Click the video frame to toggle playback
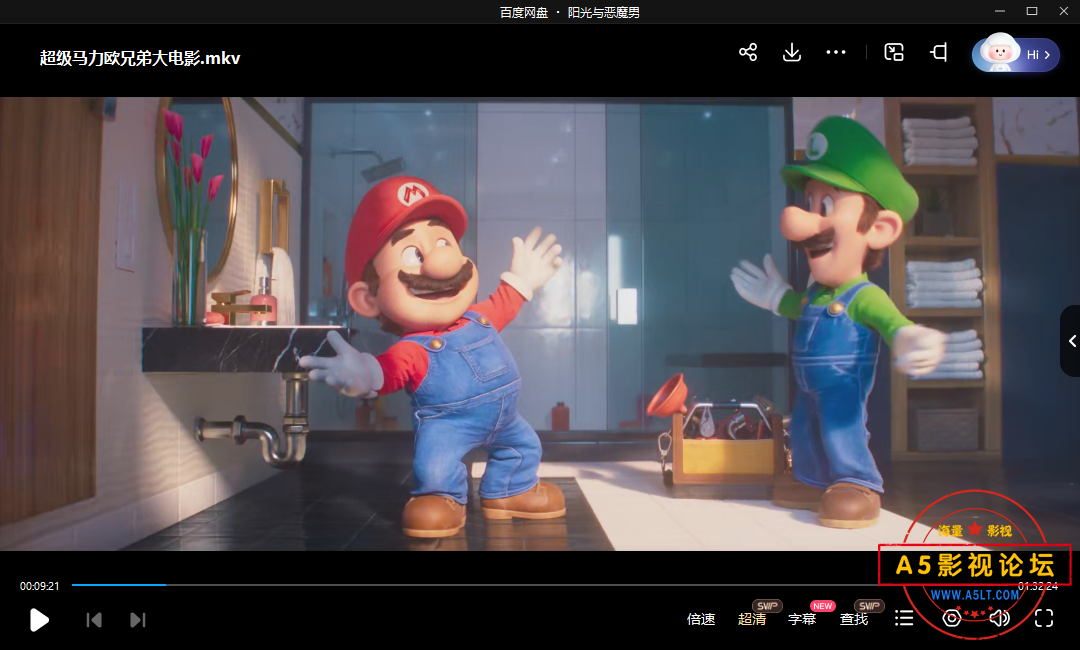Image resolution: width=1080 pixels, height=650 pixels. 540,324
